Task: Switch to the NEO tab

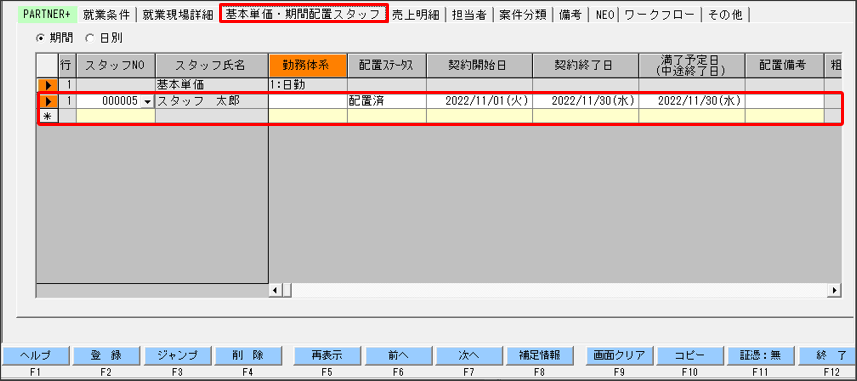Action: [x=605, y=15]
